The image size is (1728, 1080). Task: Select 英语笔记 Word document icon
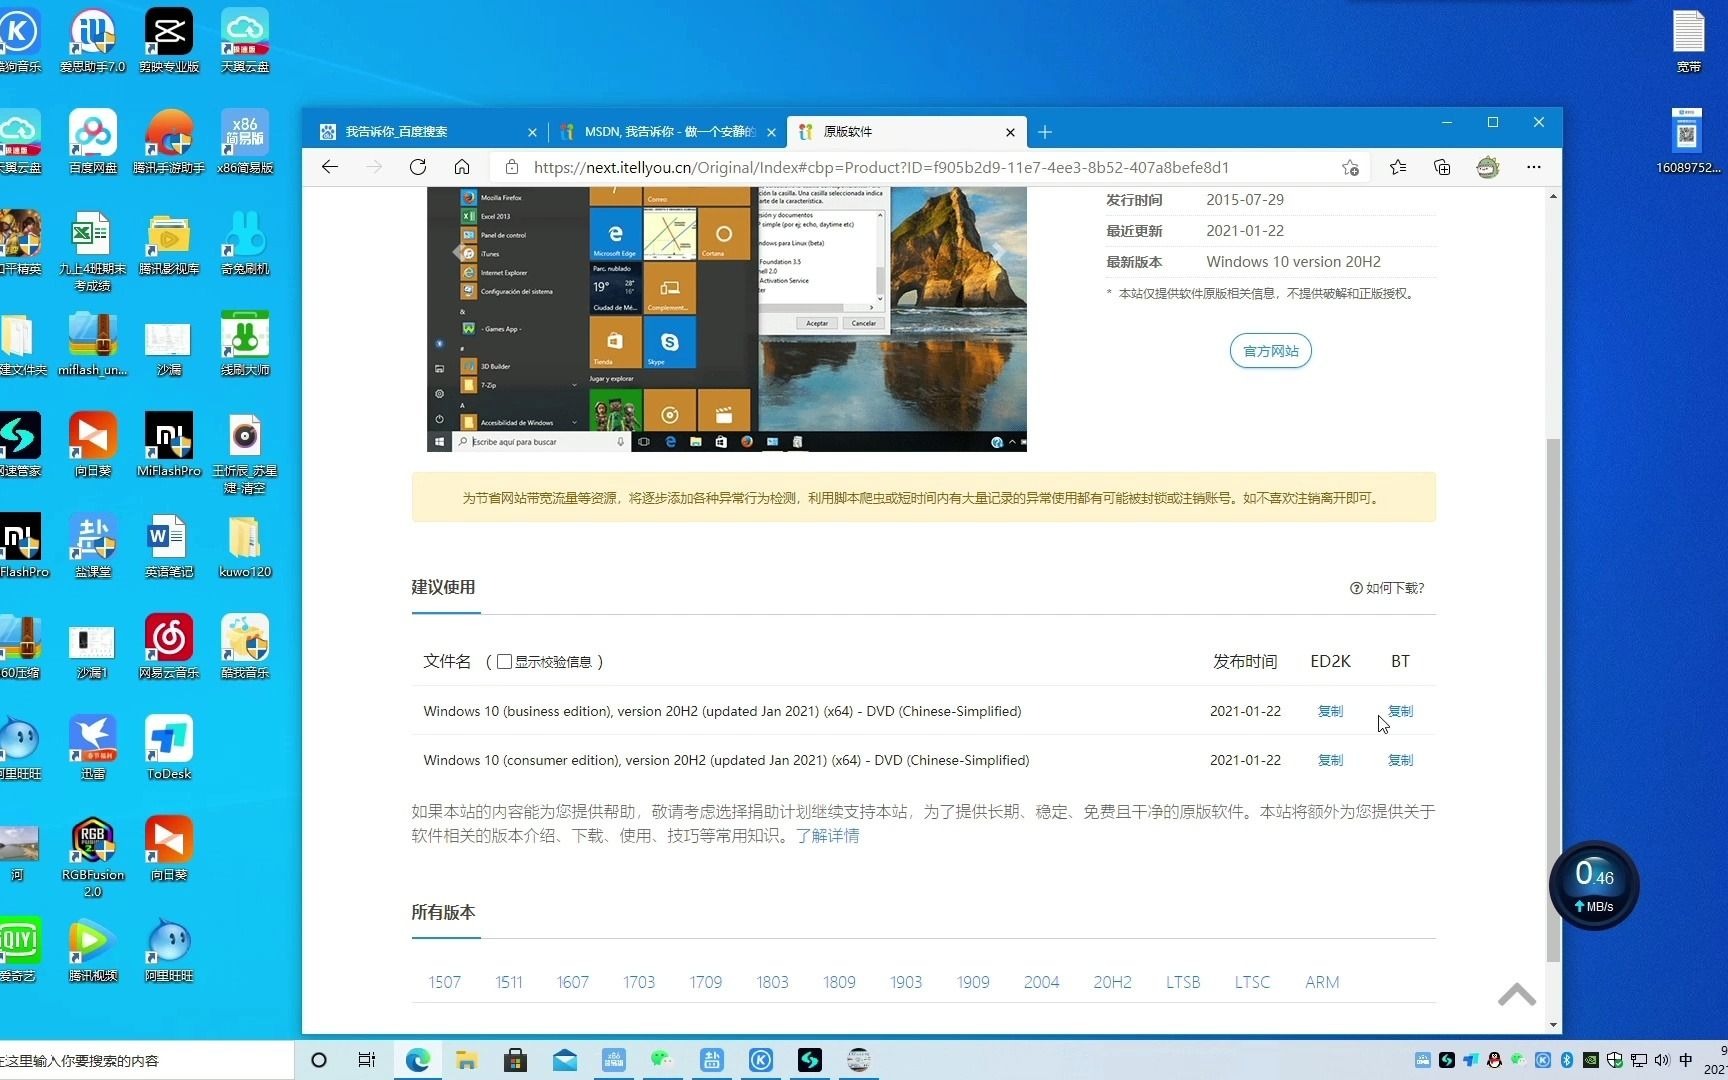(x=169, y=546)
